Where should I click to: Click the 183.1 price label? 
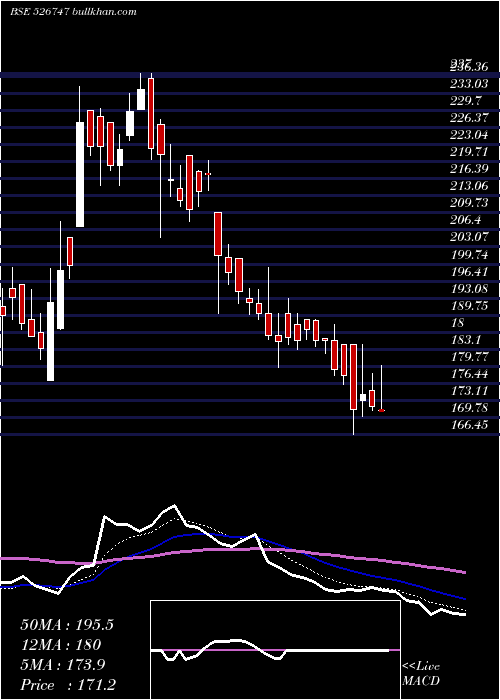[x=466, y=340]
